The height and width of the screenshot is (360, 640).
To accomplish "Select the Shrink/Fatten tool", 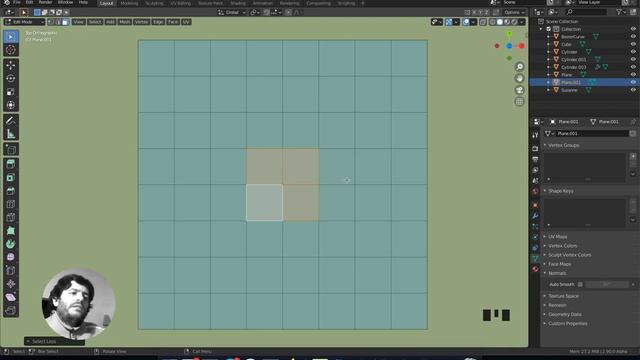I will point(11,284).
